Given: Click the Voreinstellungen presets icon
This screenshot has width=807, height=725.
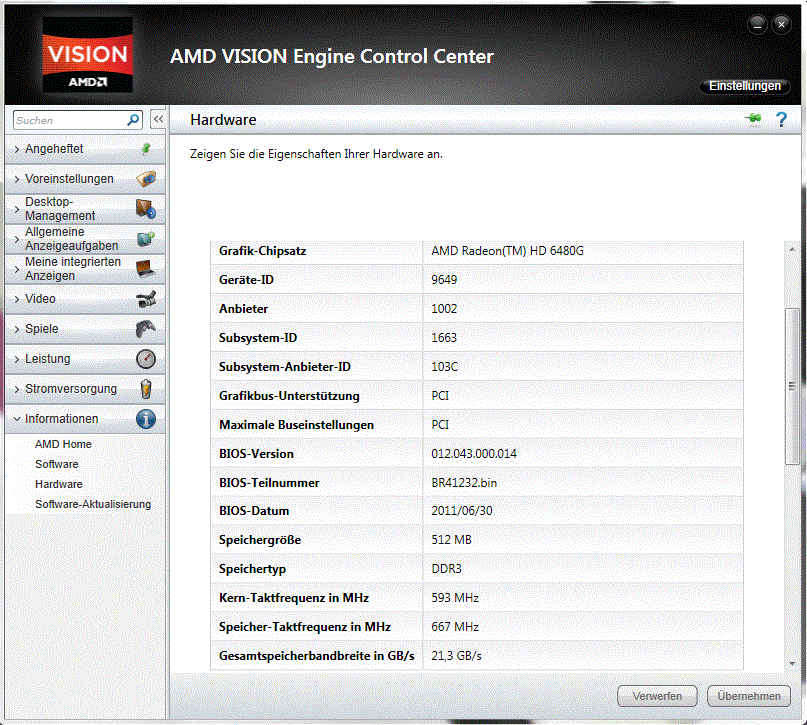Looking at the screenshot, I should coord(146,179).
